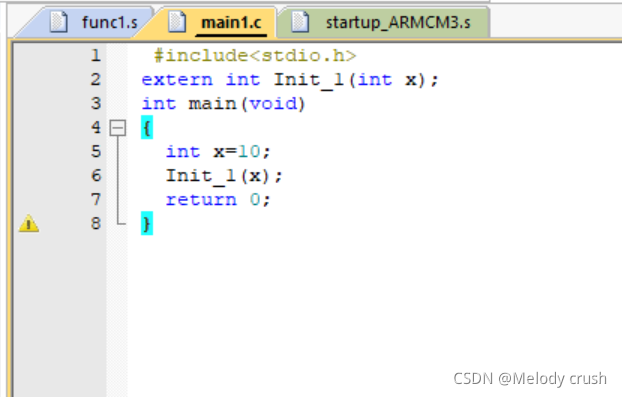This screenshot has width=622, height=397.
Task: Click the 'Init_1(x);' call on line 6
Action: point(224,176)
